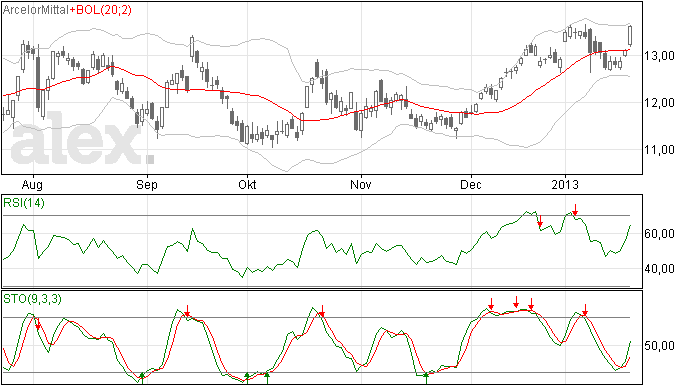The height and width of the screenshot is (387, 690).
Task: Click the 60,00 RSI axis value
Action: coord(659,234)
